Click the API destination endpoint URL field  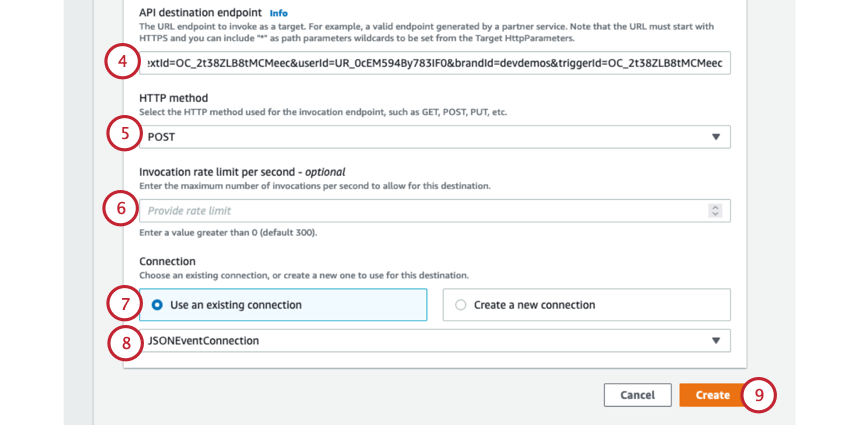[x=435, y=63]
